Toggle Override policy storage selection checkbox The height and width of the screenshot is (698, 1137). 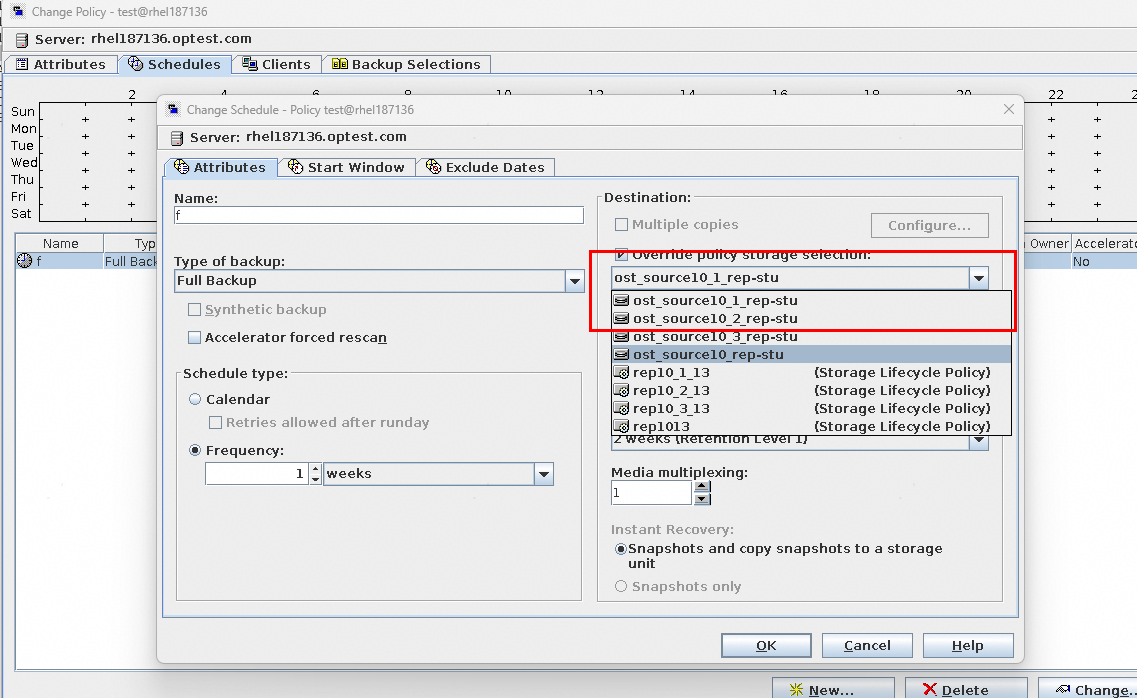coord(621,254)
